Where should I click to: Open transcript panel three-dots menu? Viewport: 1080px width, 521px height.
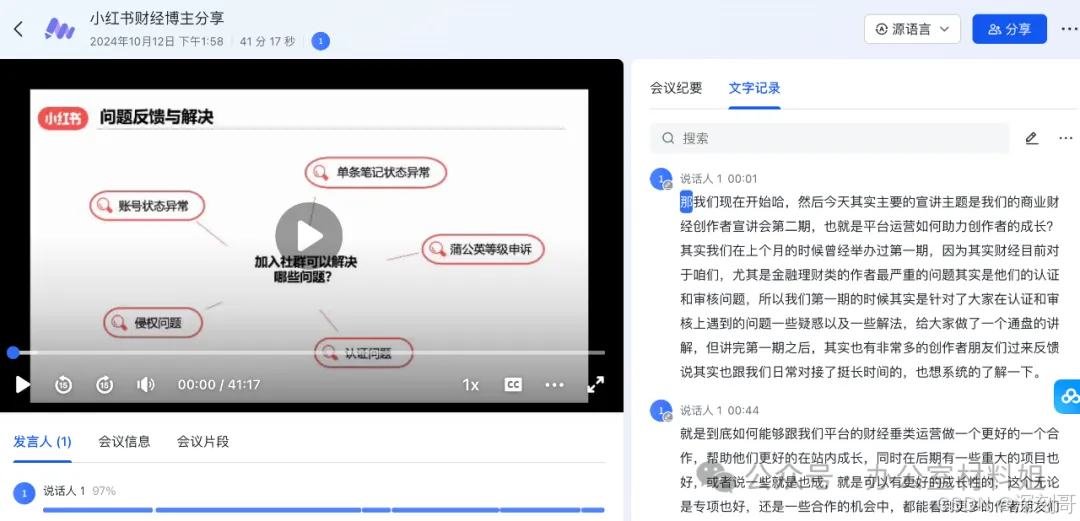tap(1066, 138)
